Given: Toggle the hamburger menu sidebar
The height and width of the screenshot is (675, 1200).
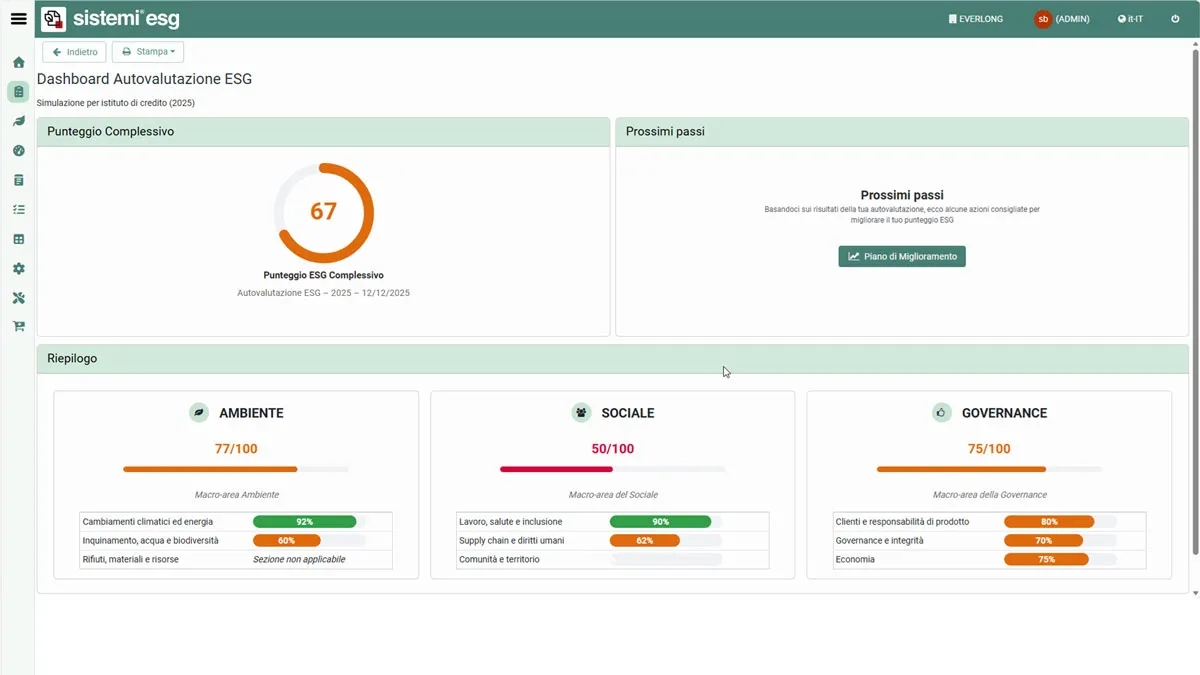Looking at the screenshot, I should click(x=18, y=19).
